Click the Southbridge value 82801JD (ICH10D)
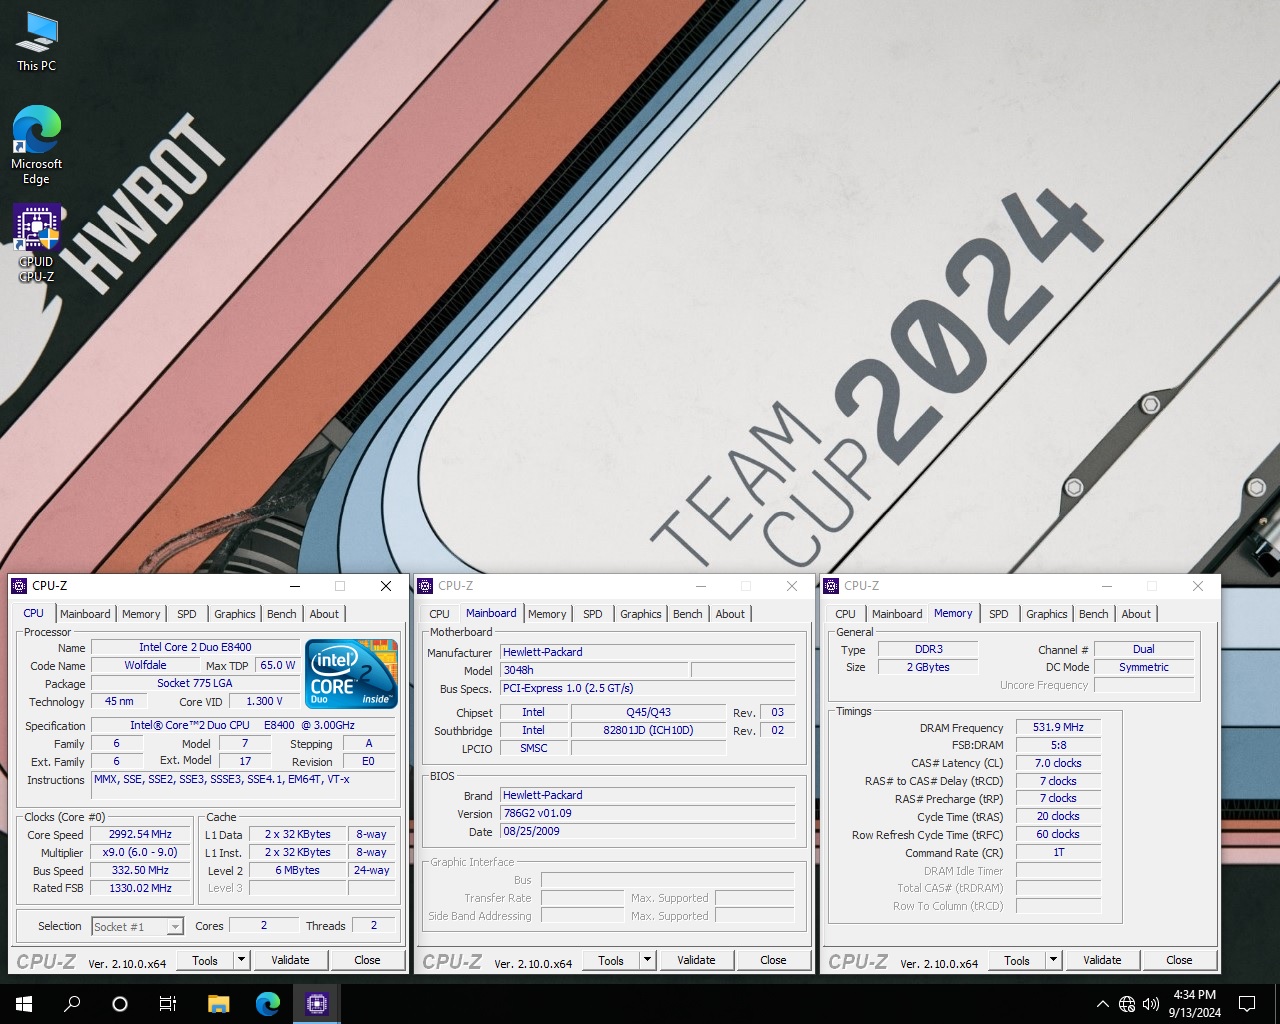This screenshot has height=1024, width=1280. 648,730
